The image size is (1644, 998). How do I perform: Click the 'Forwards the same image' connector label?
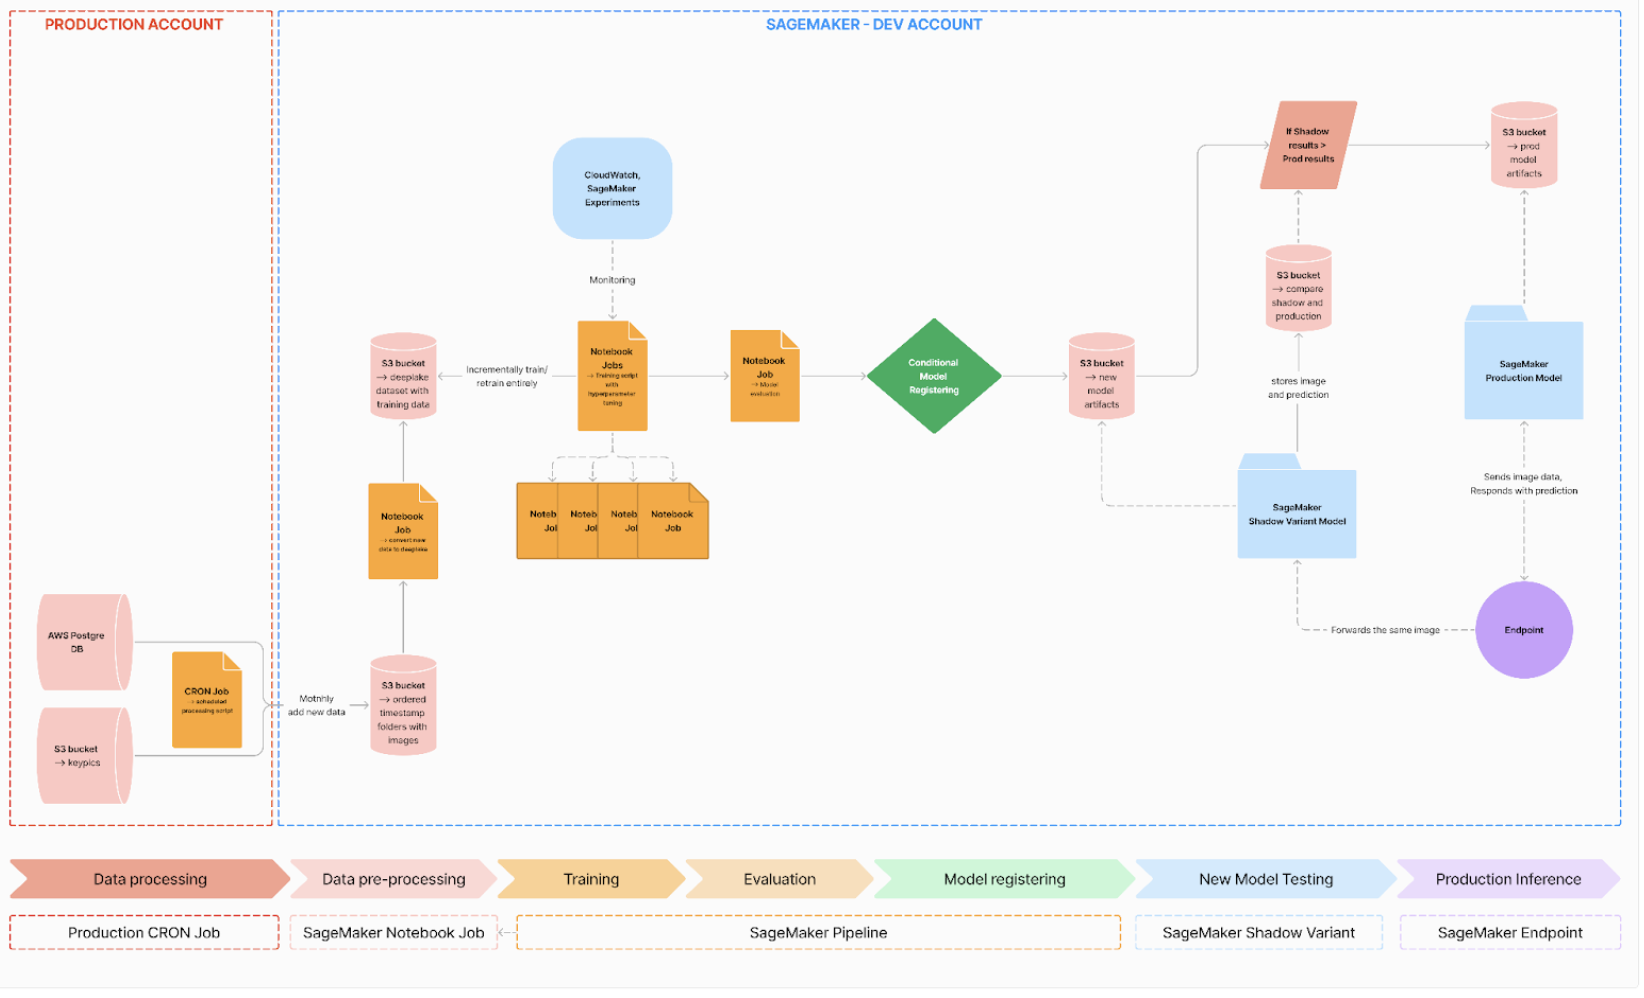pyautogui.click(x=1387, y=631)
